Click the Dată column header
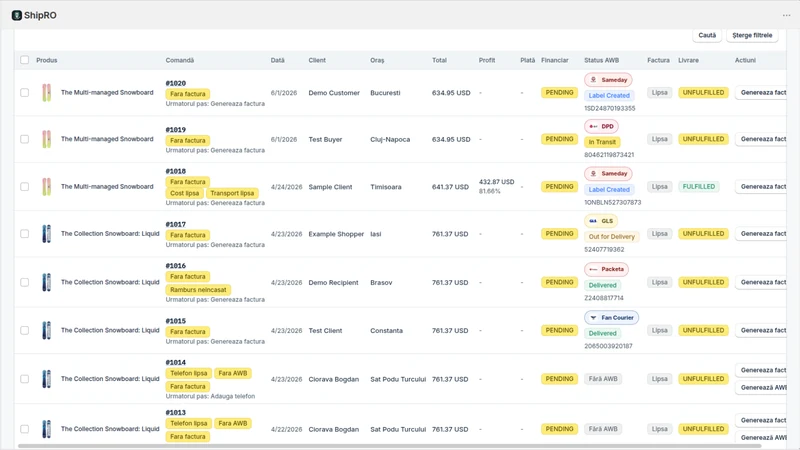800x450 pixels. (278, 60)
